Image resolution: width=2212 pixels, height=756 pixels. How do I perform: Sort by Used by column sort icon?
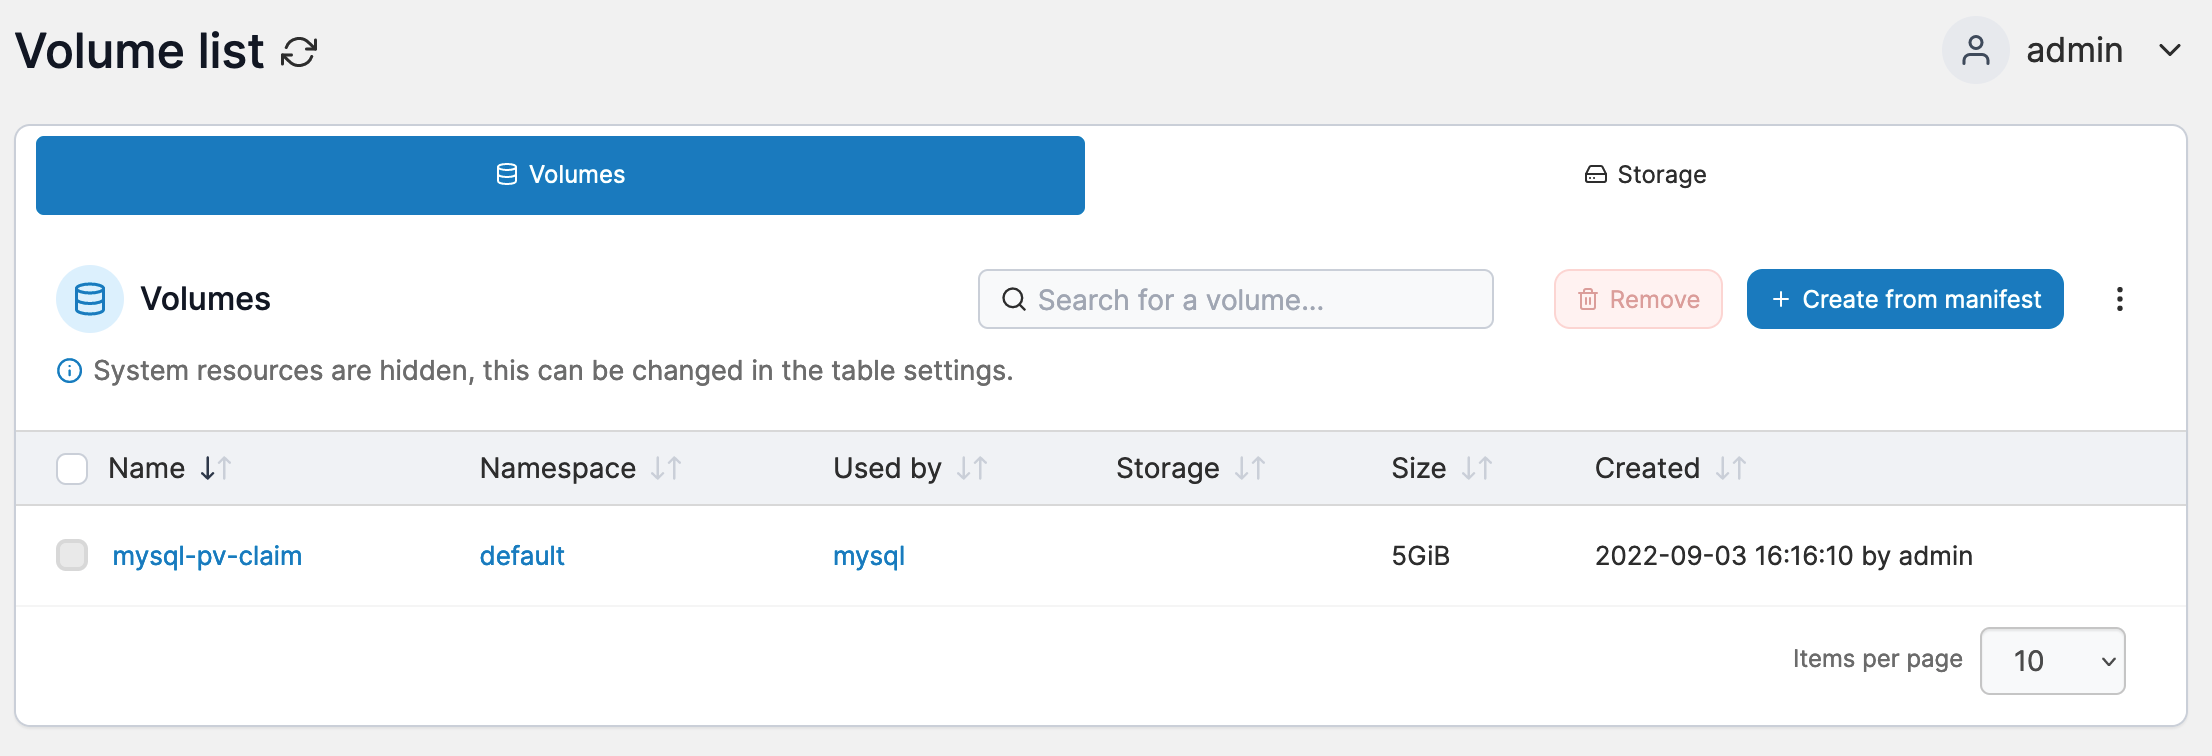tap(972, 468)
